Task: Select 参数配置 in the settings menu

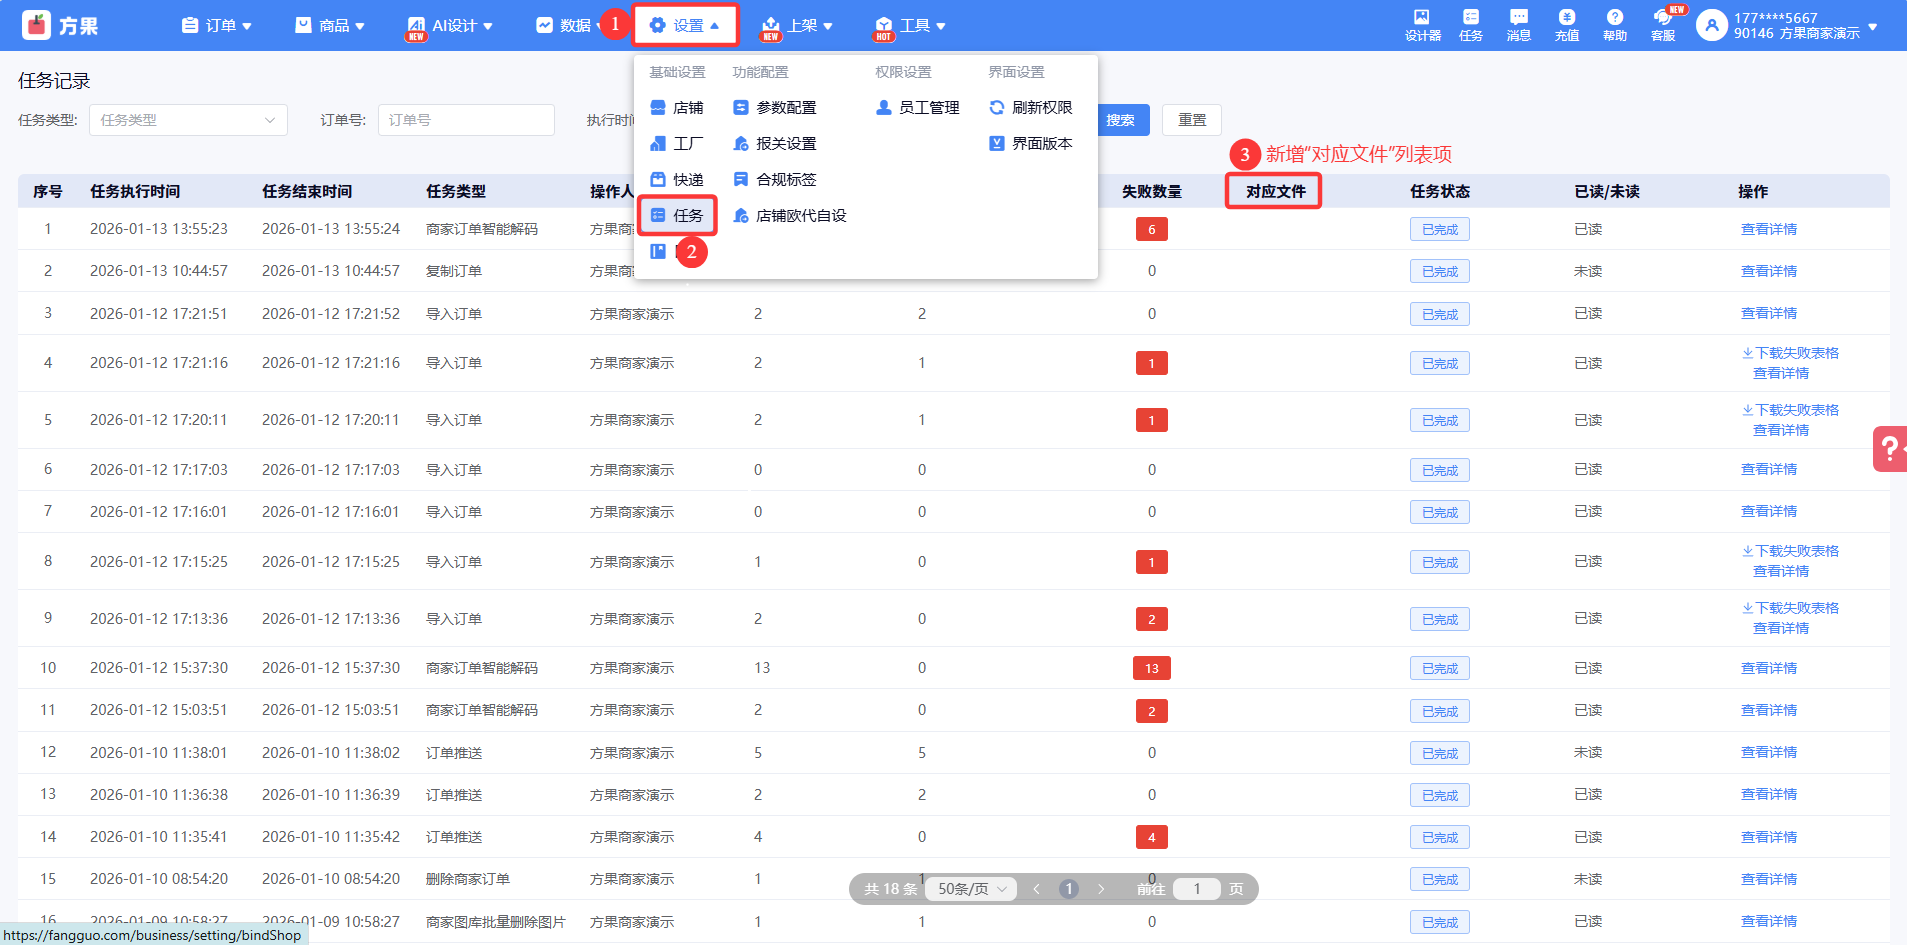Action: (x=775, y=107)
